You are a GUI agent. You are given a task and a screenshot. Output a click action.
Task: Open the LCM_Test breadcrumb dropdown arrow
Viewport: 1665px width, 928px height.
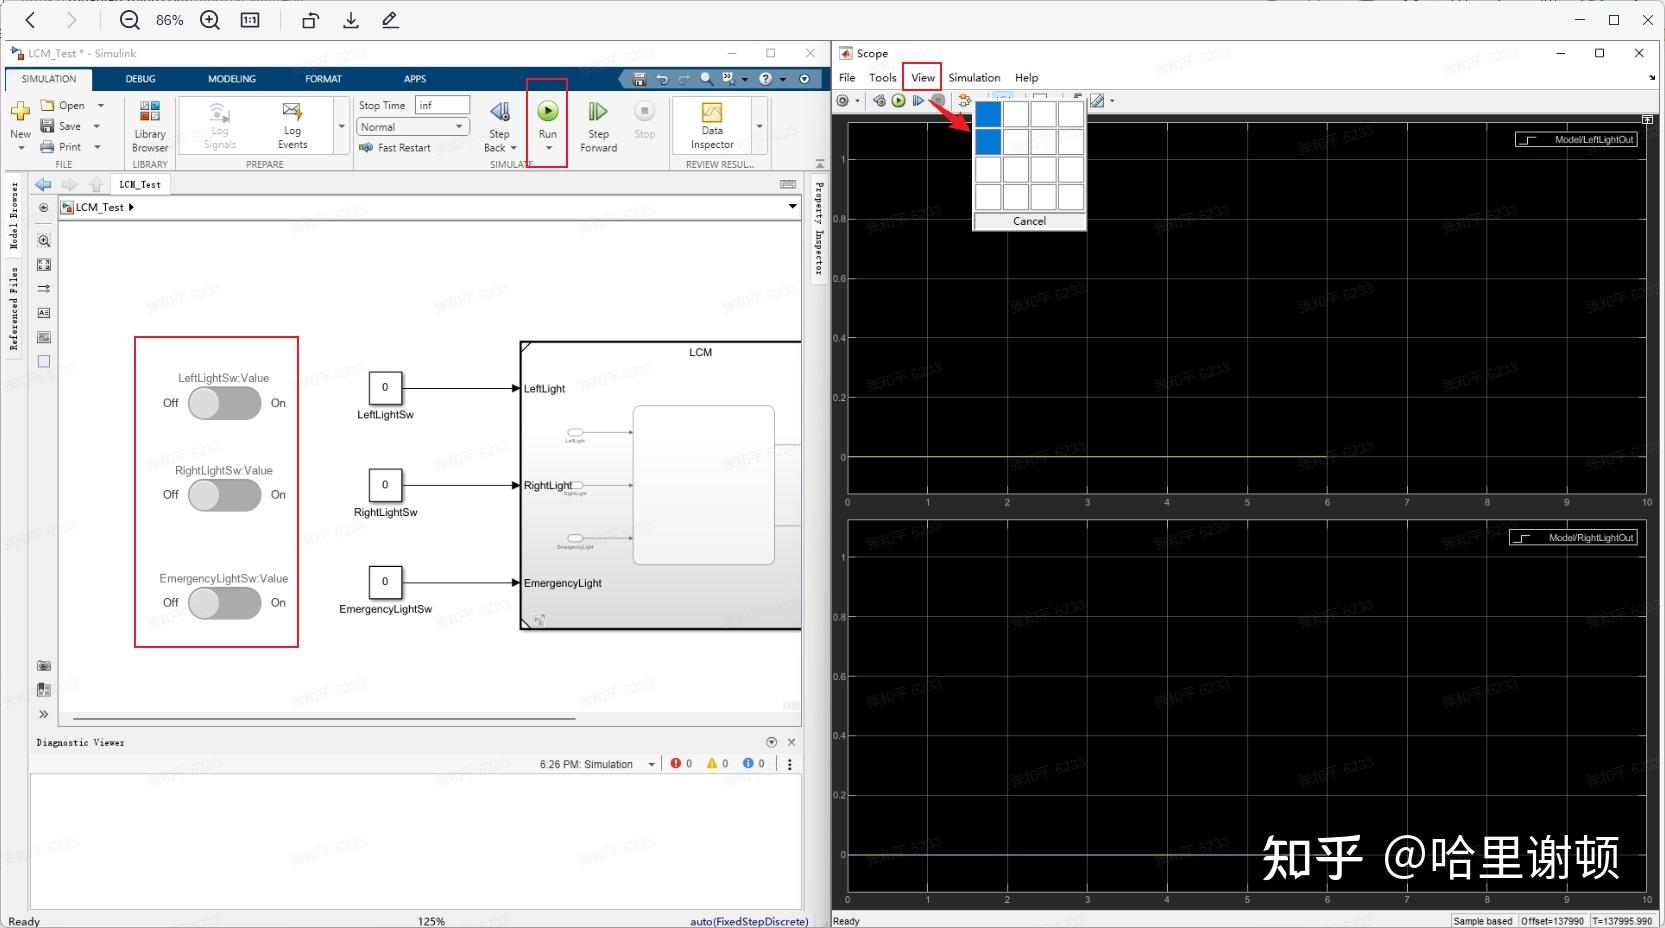(792, 207)
